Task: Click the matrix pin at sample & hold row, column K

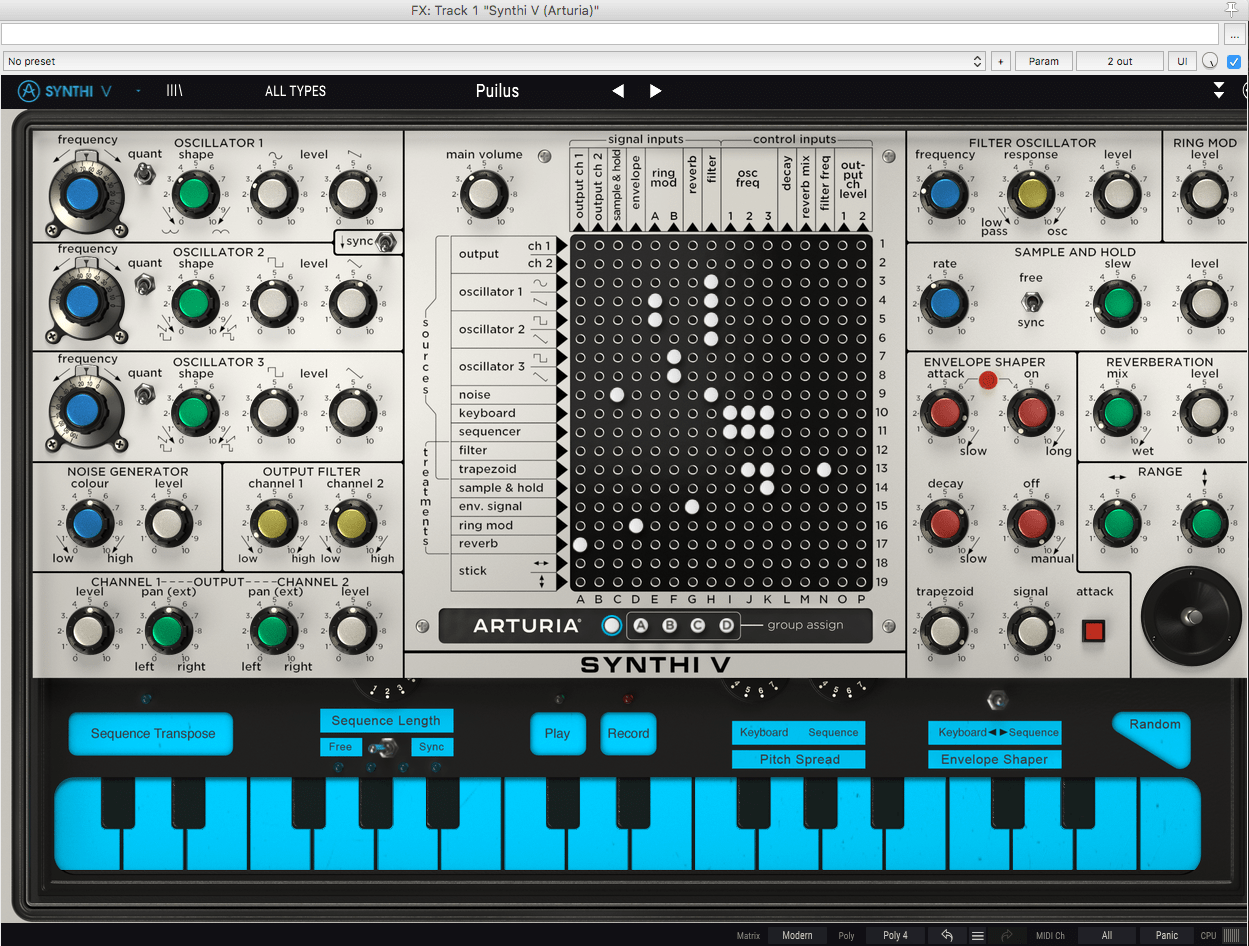Action: (x=767, y=488)
